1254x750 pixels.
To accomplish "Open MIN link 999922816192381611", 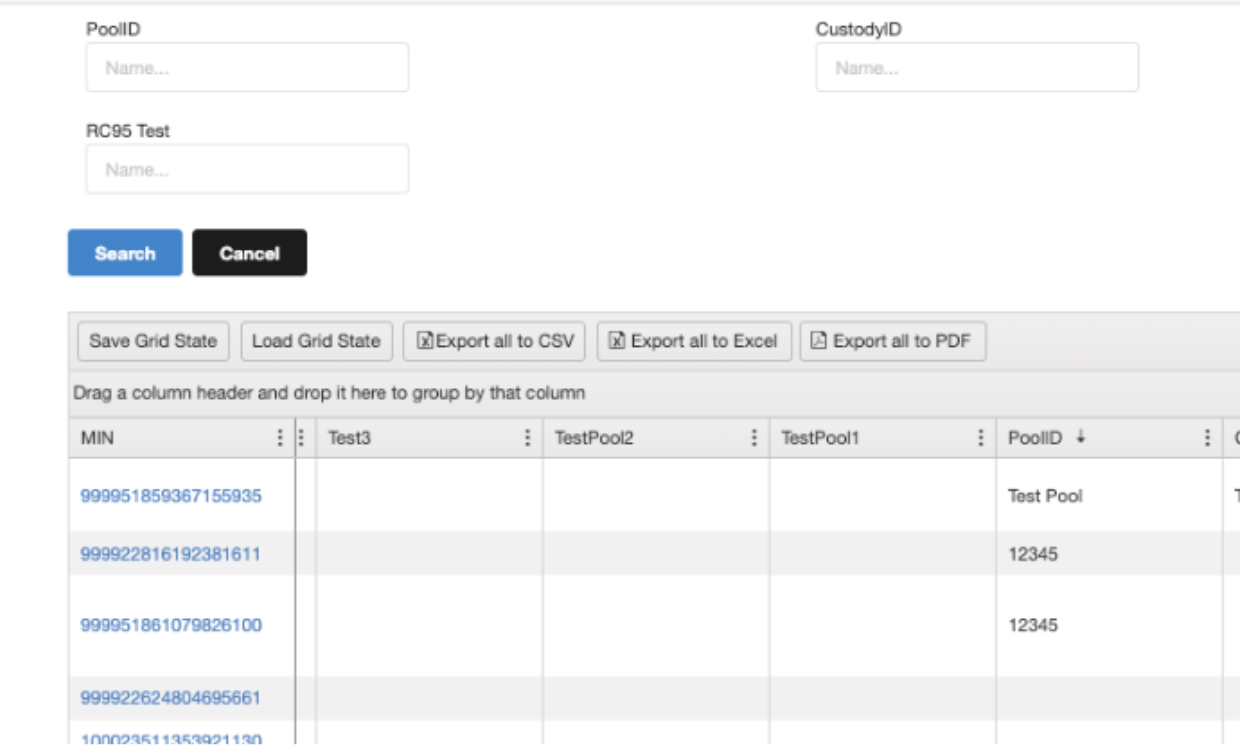I will click(x=171, y=554).
